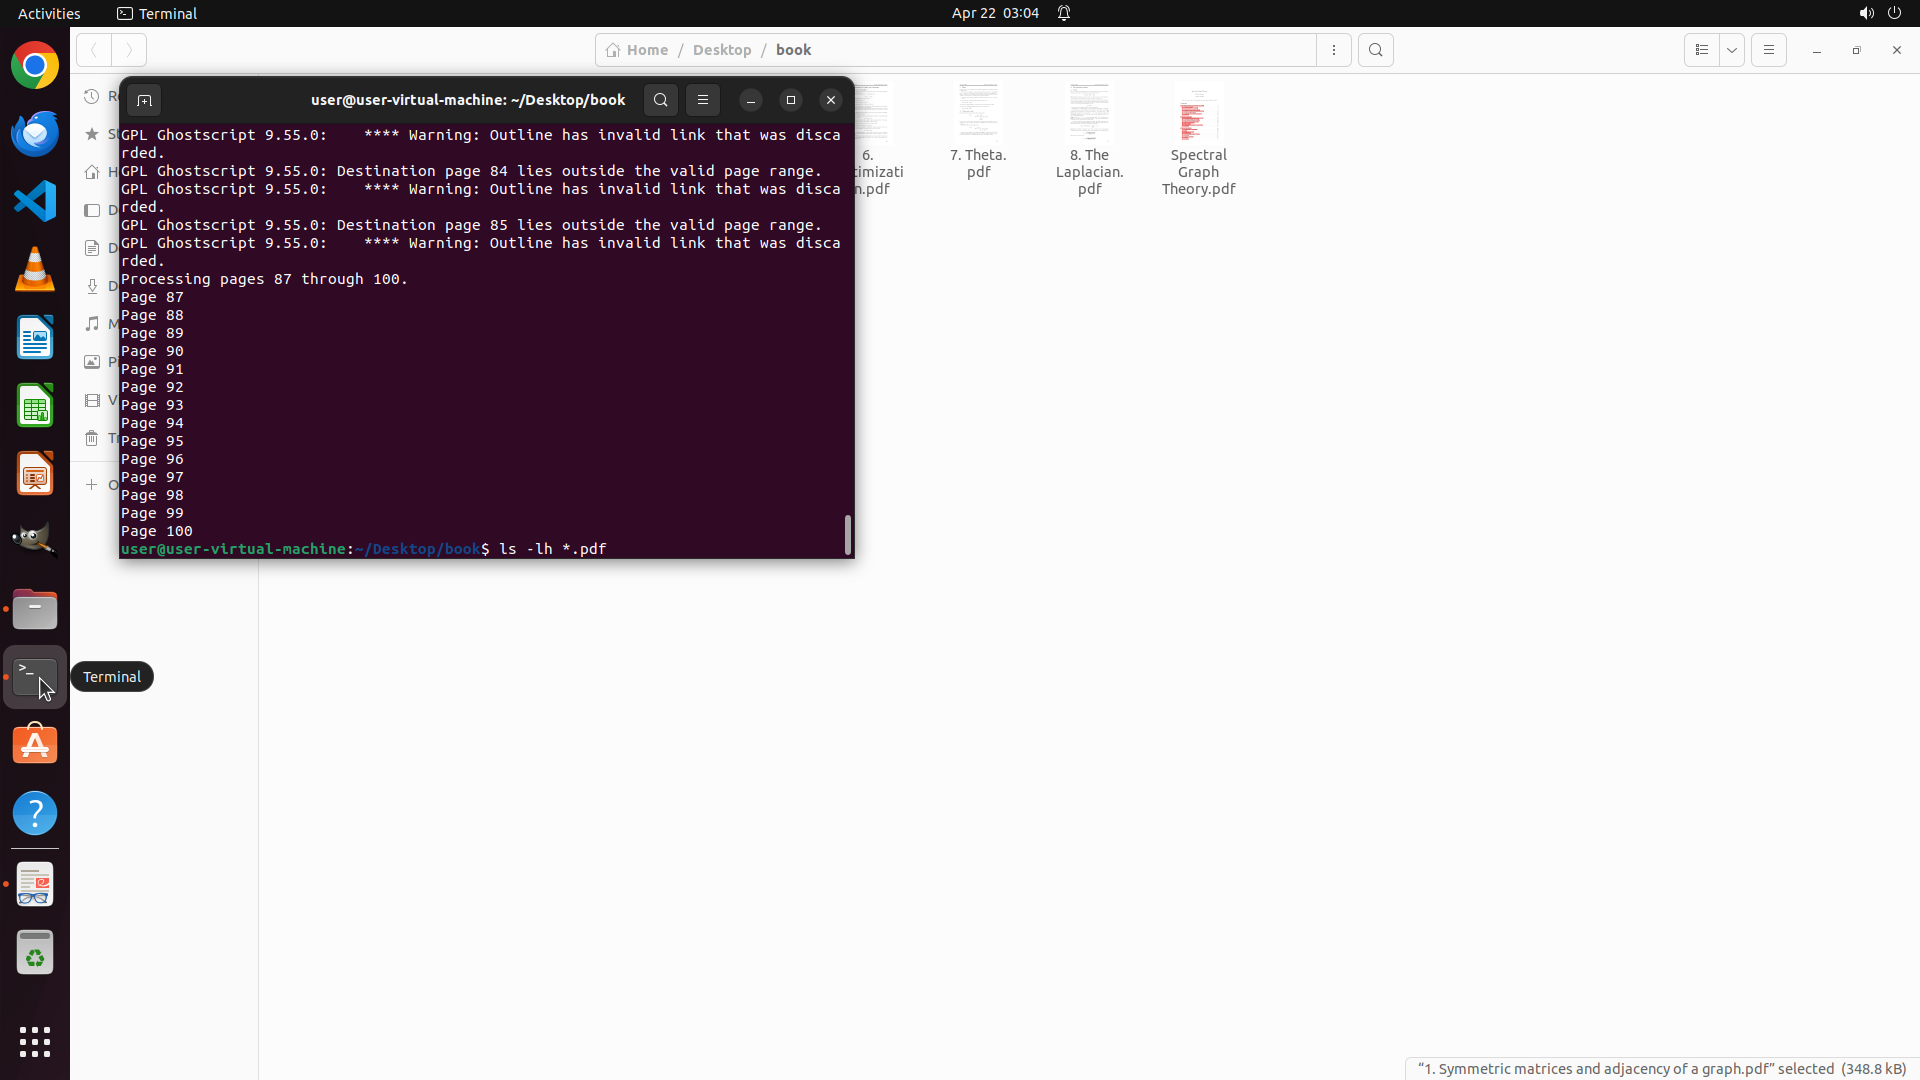
Task: Toggle list view in file manager
Action: (x=1701, y=50)
